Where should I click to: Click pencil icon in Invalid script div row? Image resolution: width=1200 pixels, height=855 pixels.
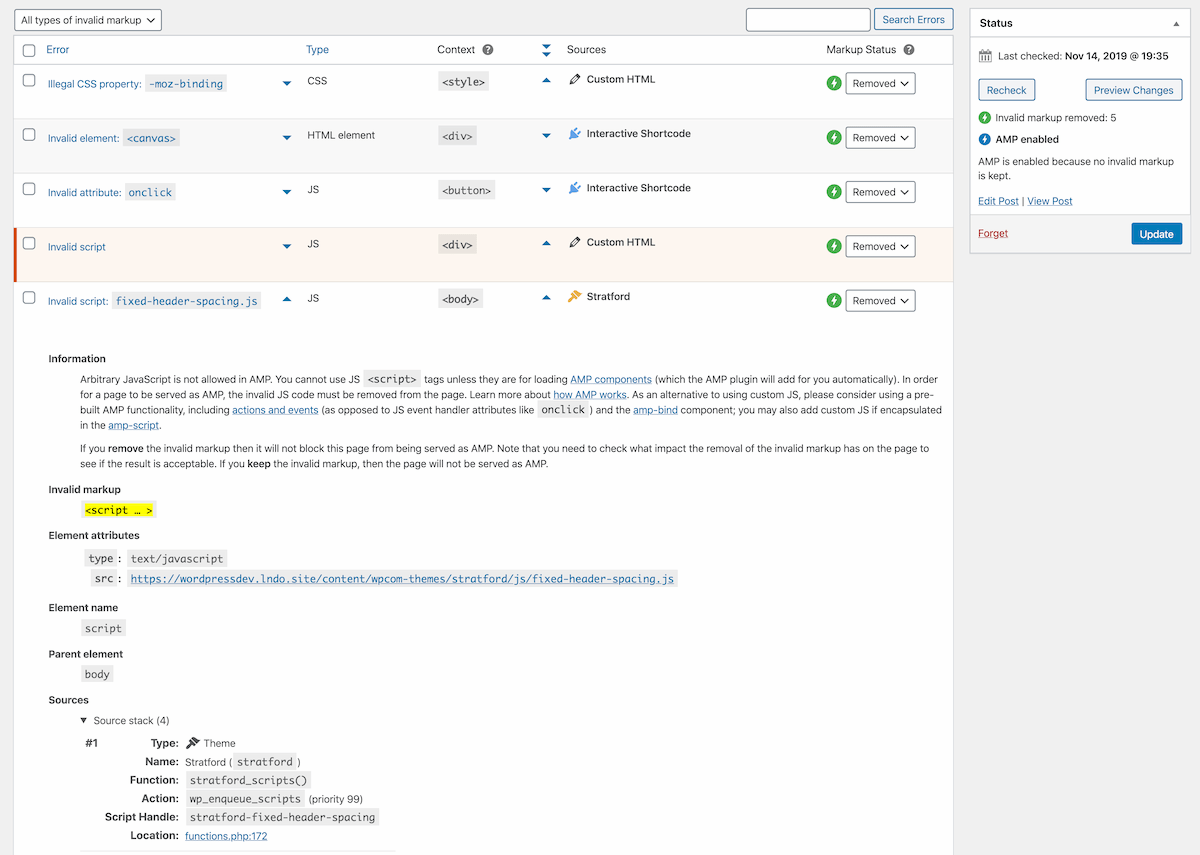click(575, 242)
